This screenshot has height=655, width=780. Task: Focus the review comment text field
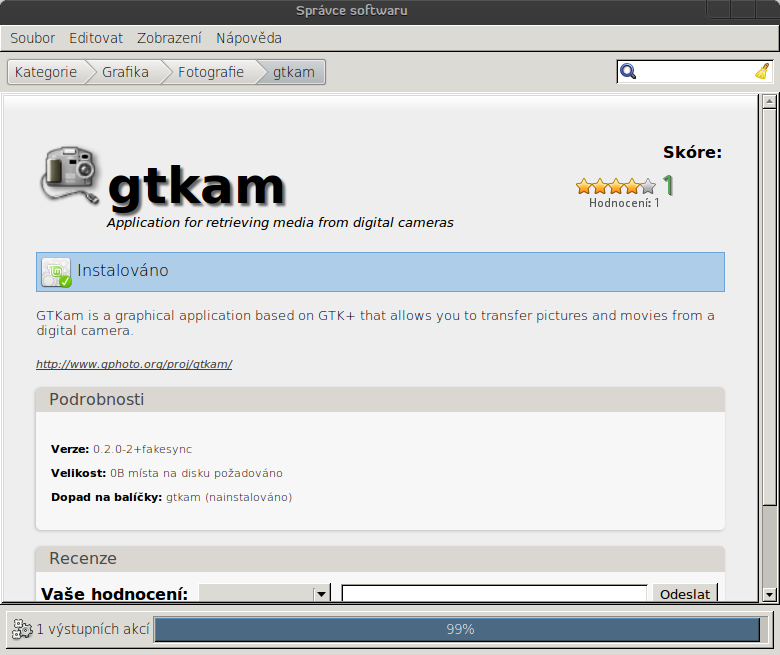click(x=494, y=594)
